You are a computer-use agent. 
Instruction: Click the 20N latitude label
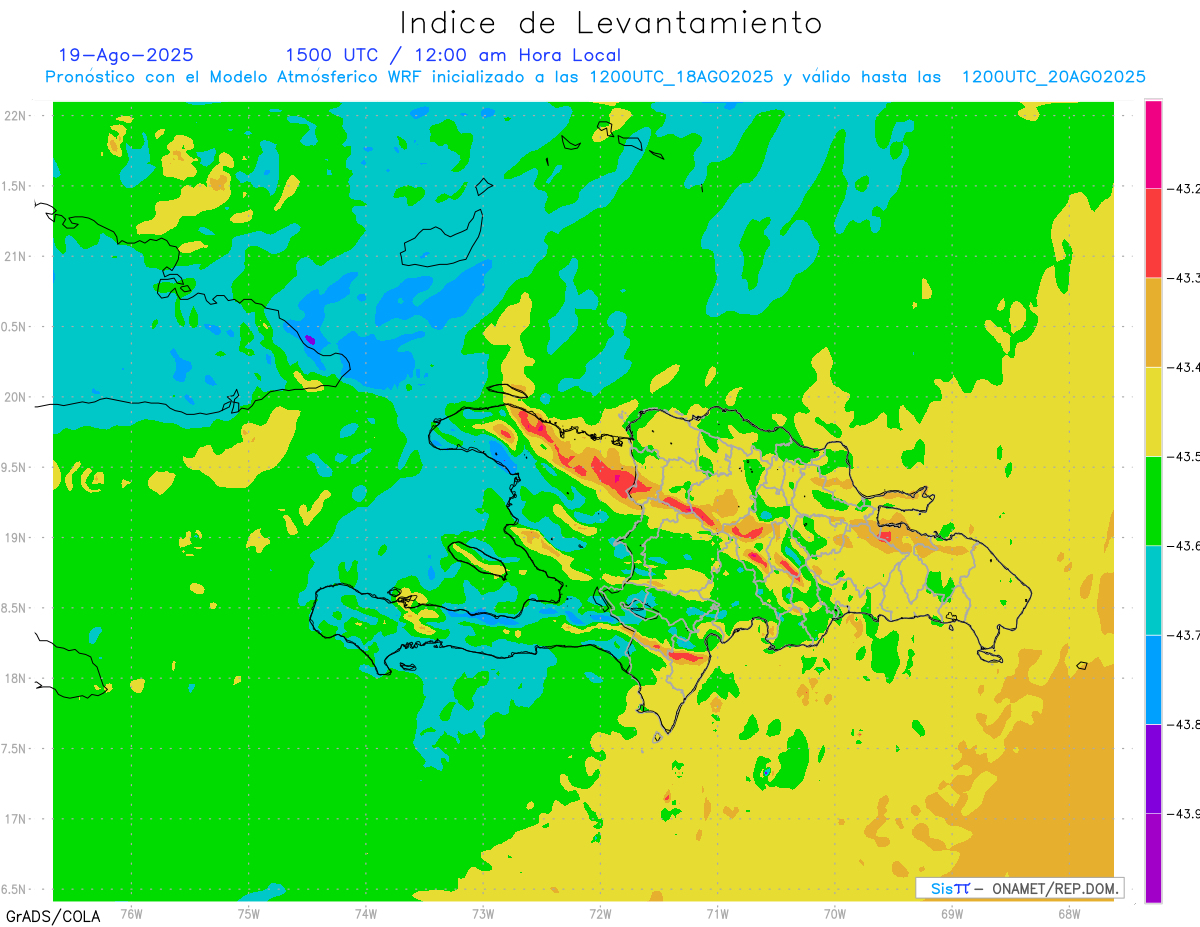pos(17,397)
